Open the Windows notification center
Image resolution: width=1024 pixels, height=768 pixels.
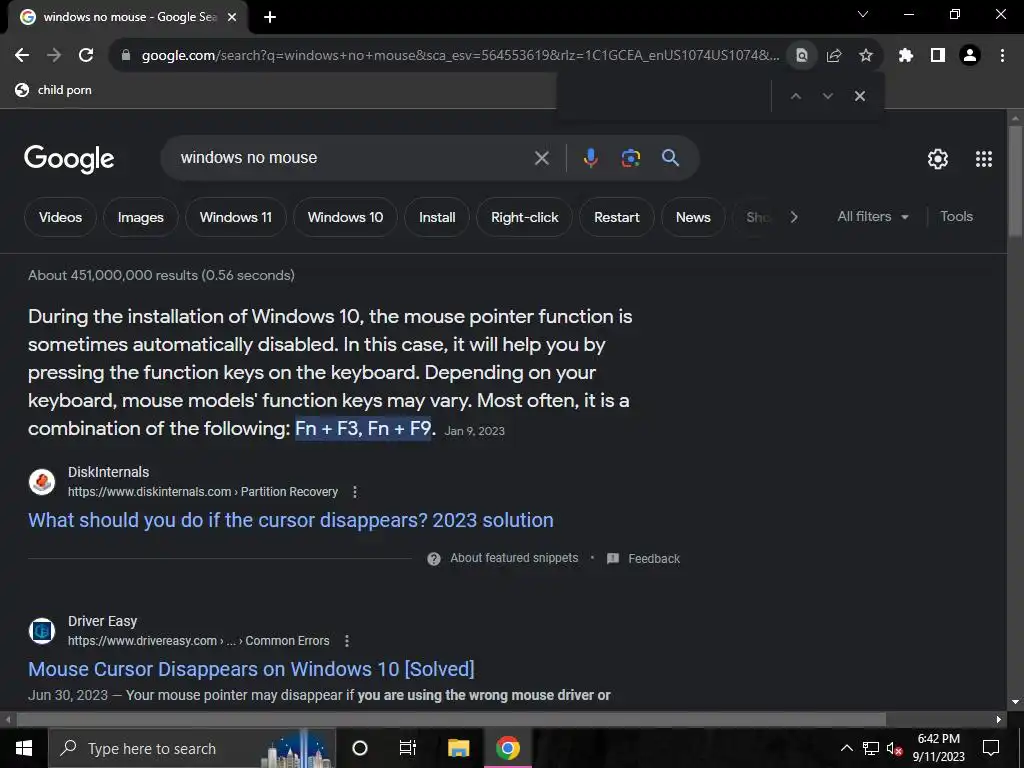click(x=991, y=748)
